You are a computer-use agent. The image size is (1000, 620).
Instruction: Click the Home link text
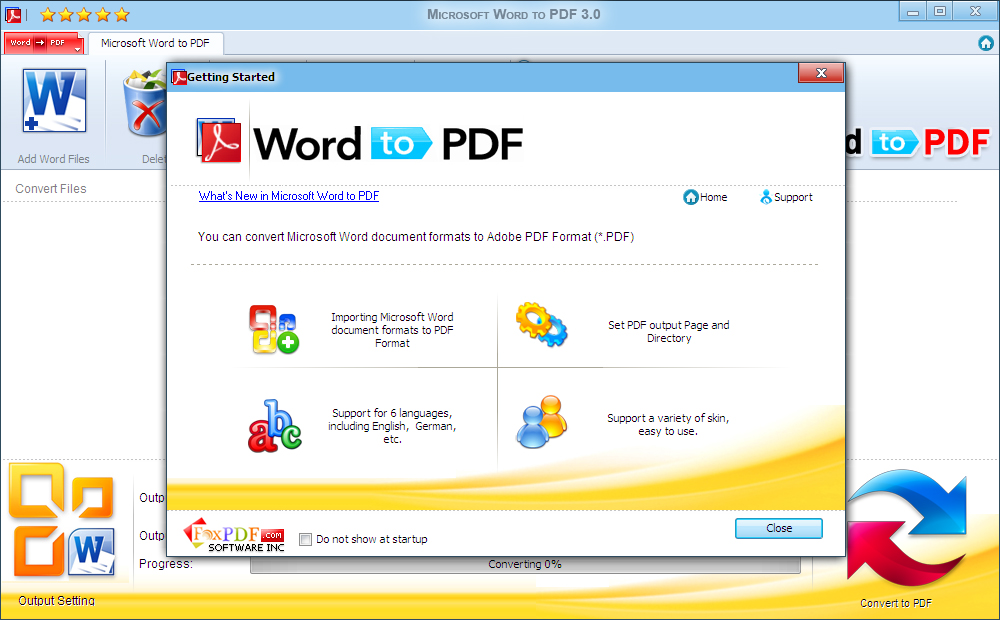(x=714, y=197)
